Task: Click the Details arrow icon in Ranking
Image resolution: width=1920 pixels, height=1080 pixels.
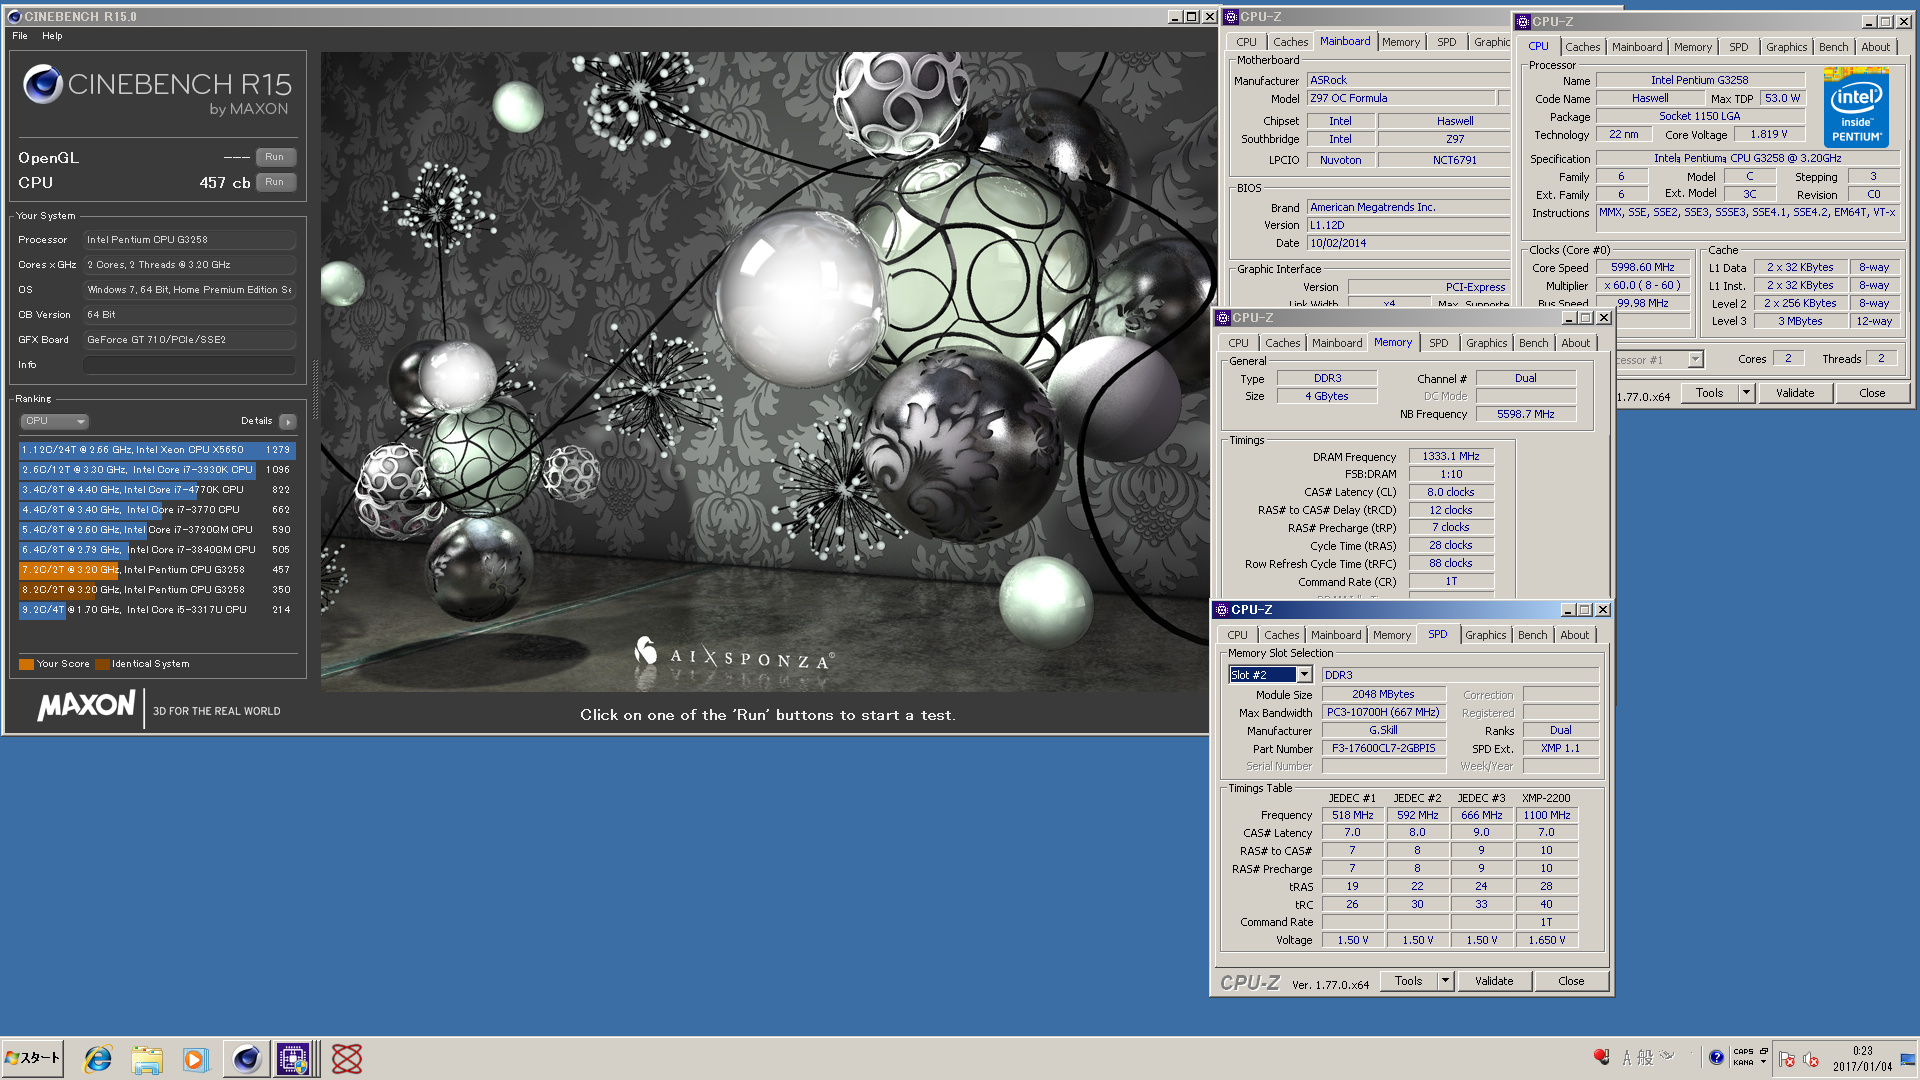Action: (x=287, y=422)
